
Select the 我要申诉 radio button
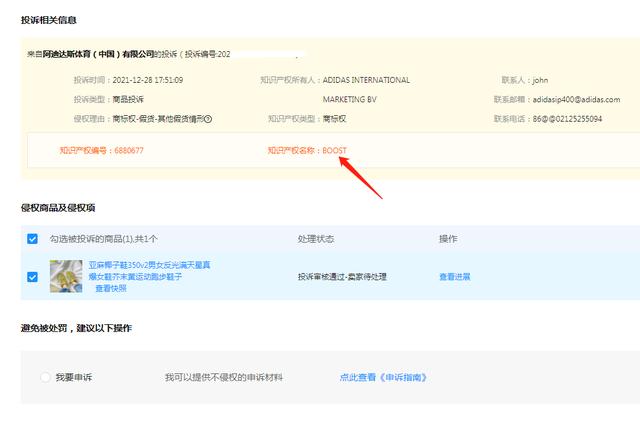(x=45, y=377)
